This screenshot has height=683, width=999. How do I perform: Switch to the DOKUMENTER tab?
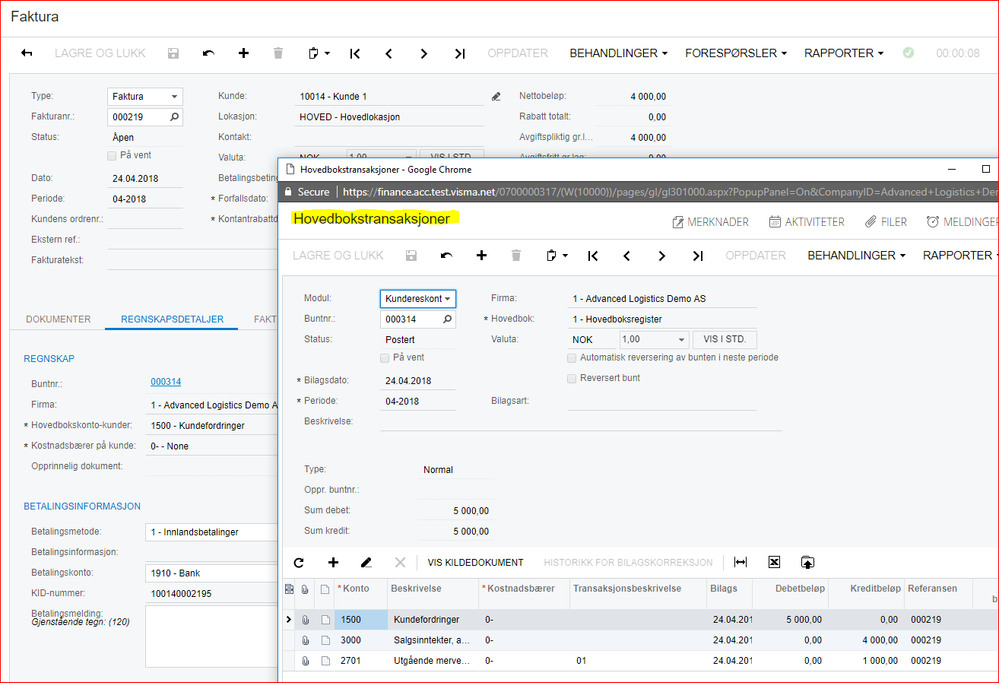[58, 320]
